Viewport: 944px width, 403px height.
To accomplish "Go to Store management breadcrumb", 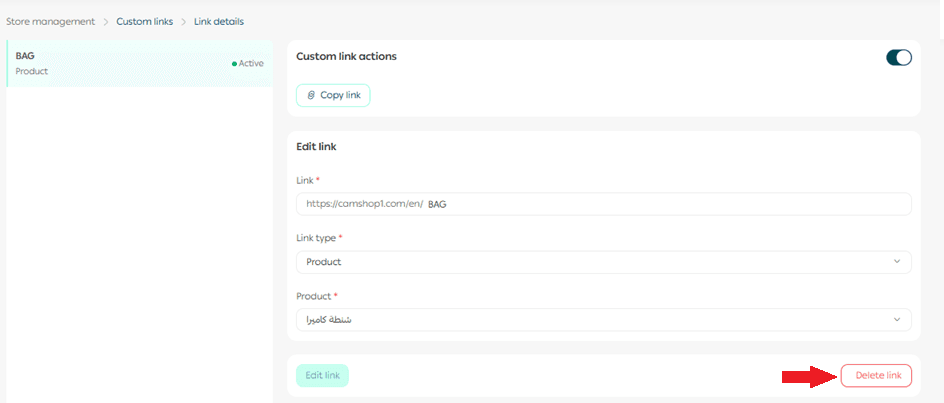I will click(50, 21).
